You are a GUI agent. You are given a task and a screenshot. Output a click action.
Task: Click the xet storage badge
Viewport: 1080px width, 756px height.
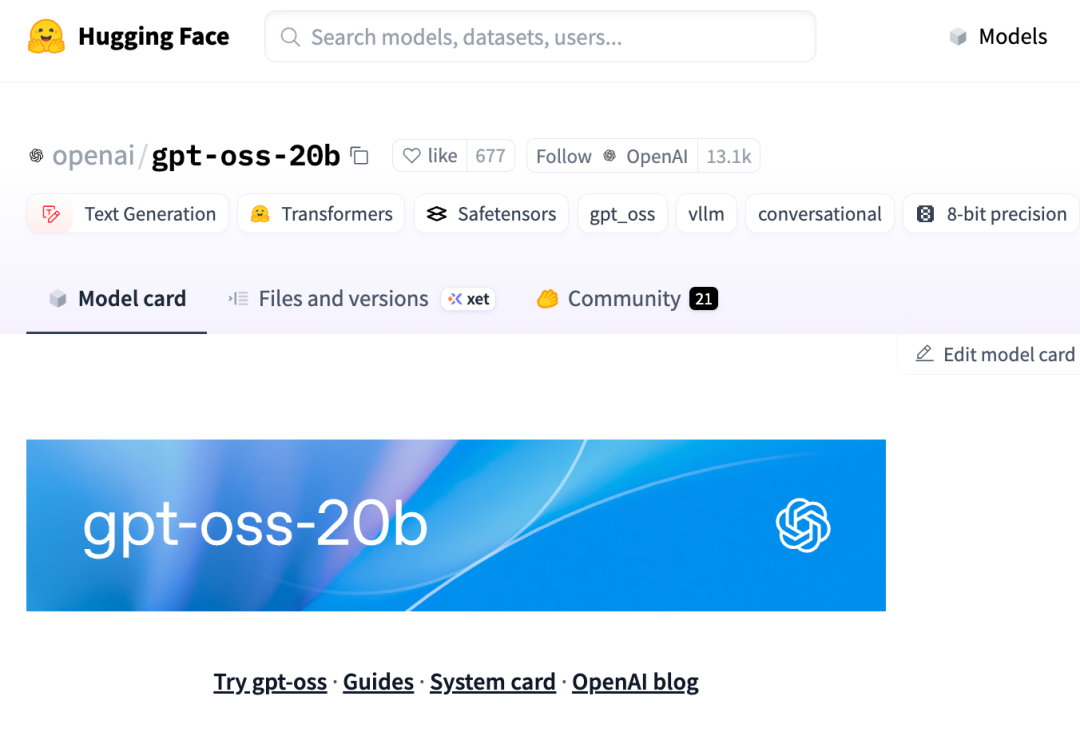pos(469,299)
